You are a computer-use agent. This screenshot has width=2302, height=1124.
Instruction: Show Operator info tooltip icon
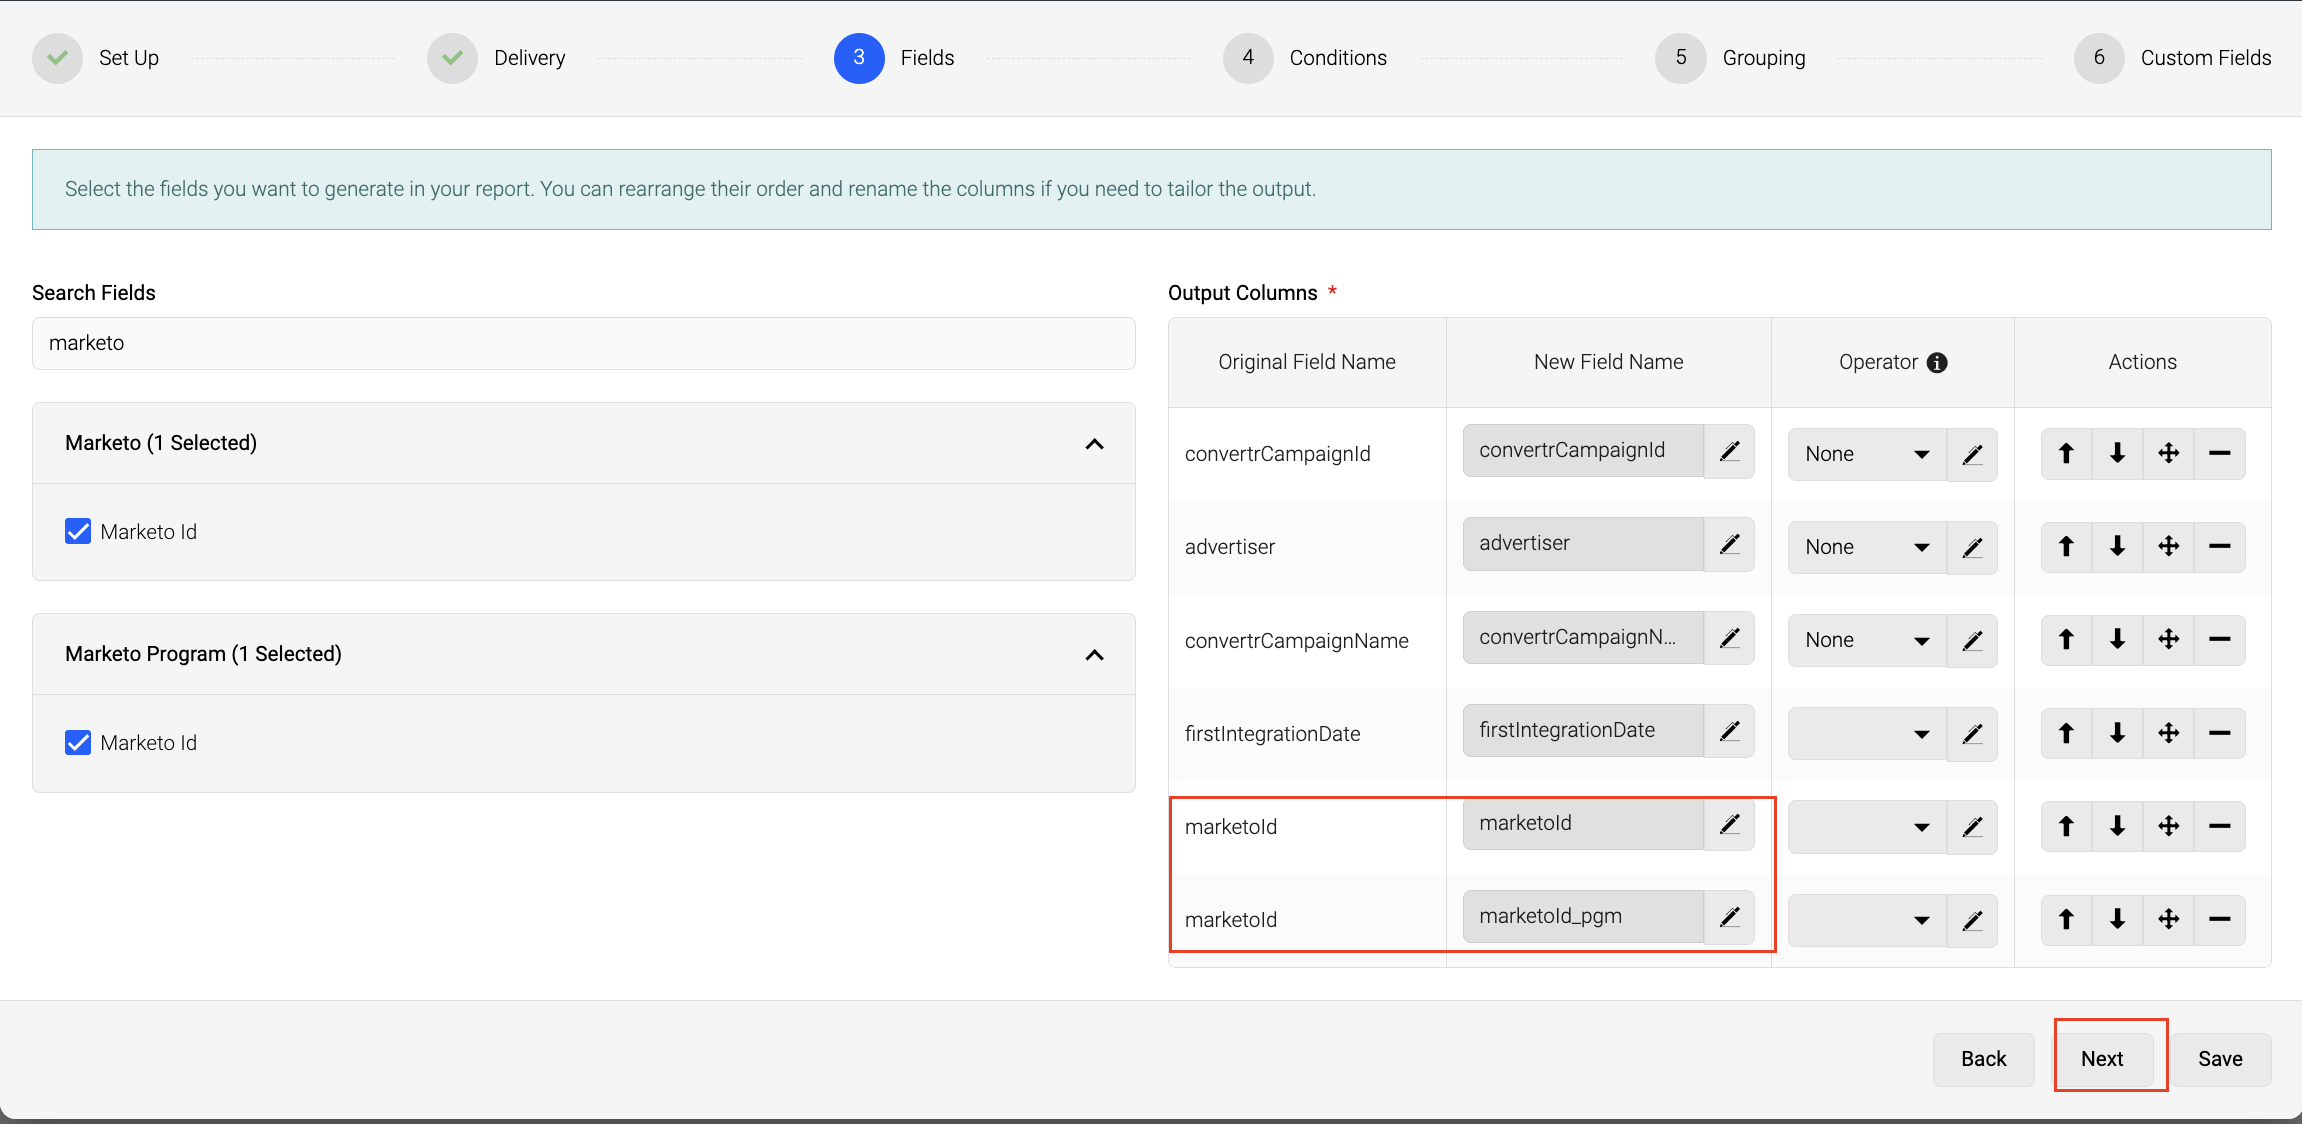click(x=1937, y=363)
